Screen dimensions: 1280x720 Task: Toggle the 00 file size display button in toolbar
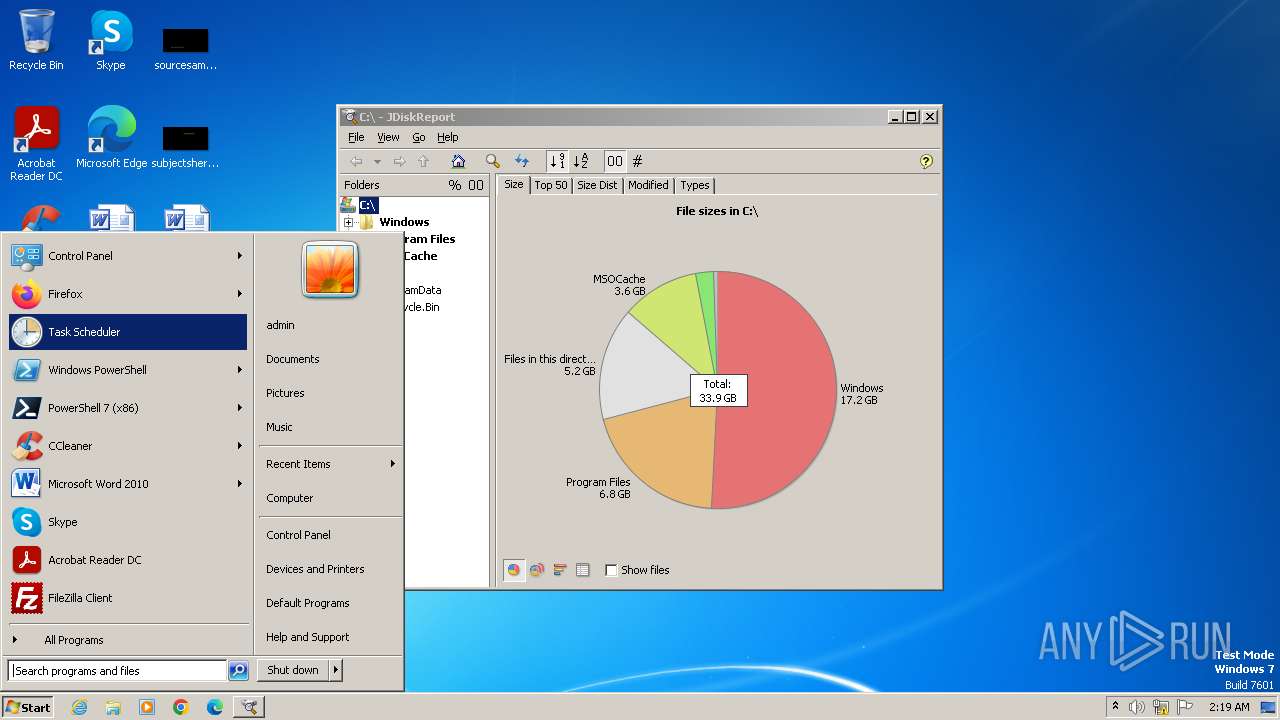[615, 161]
